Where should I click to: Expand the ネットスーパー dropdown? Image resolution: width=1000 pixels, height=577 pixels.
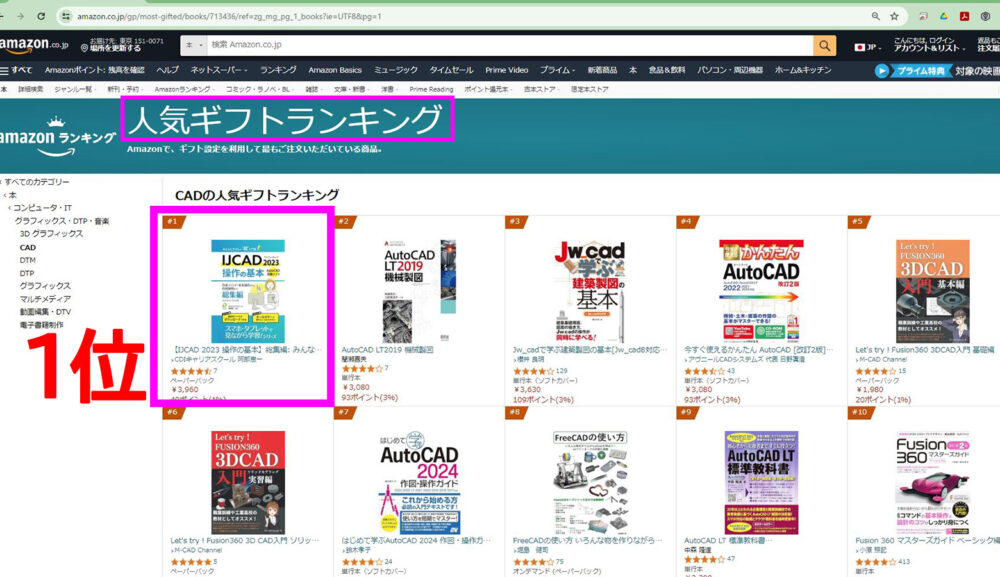218,70
